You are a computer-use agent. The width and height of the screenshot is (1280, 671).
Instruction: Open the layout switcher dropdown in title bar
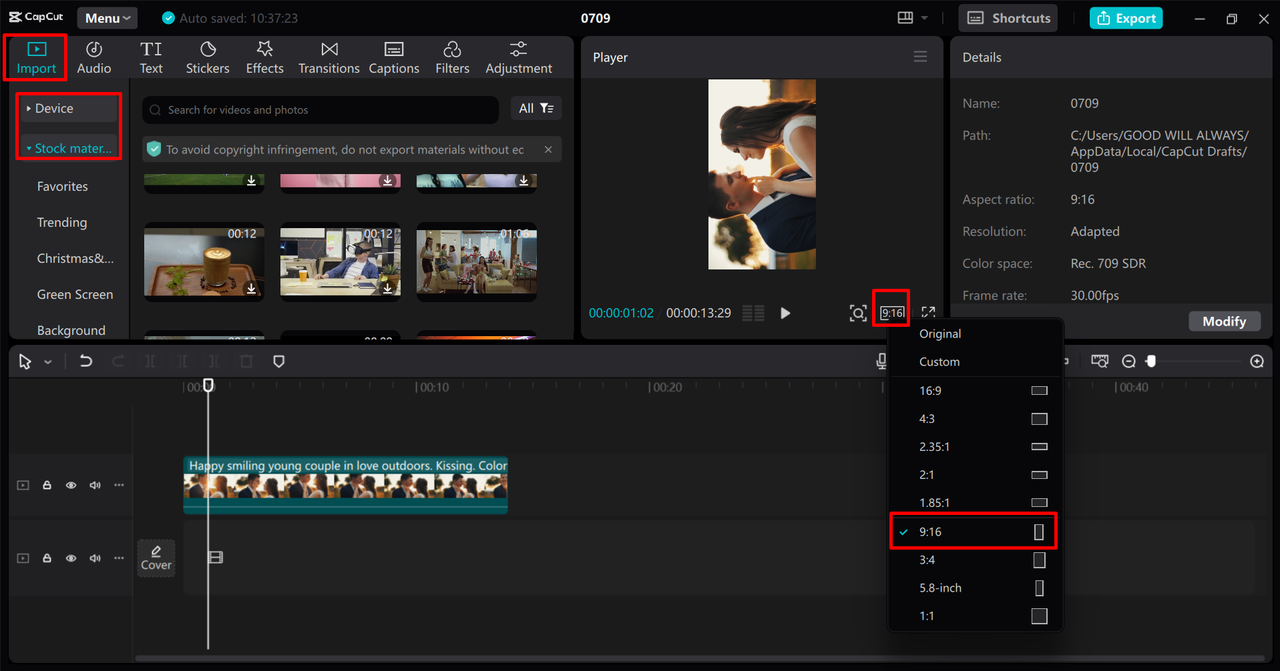pyautogui.click(x=912, y=18)
